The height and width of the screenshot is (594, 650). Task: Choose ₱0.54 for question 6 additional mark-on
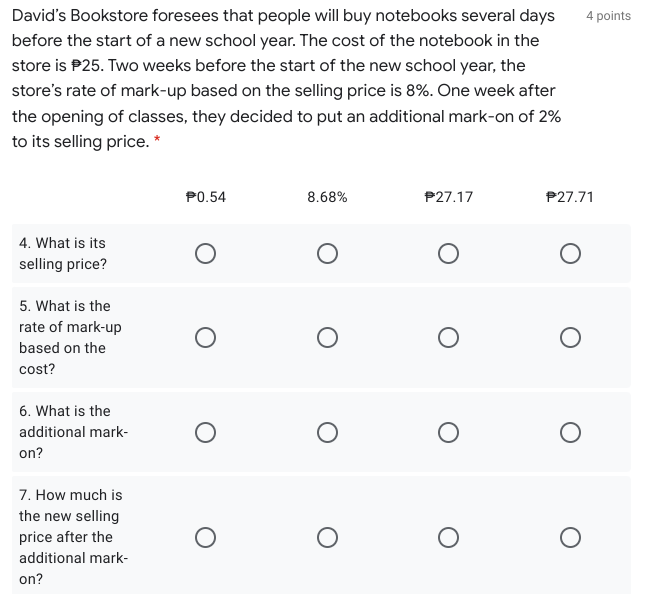[x=205, y=432]
